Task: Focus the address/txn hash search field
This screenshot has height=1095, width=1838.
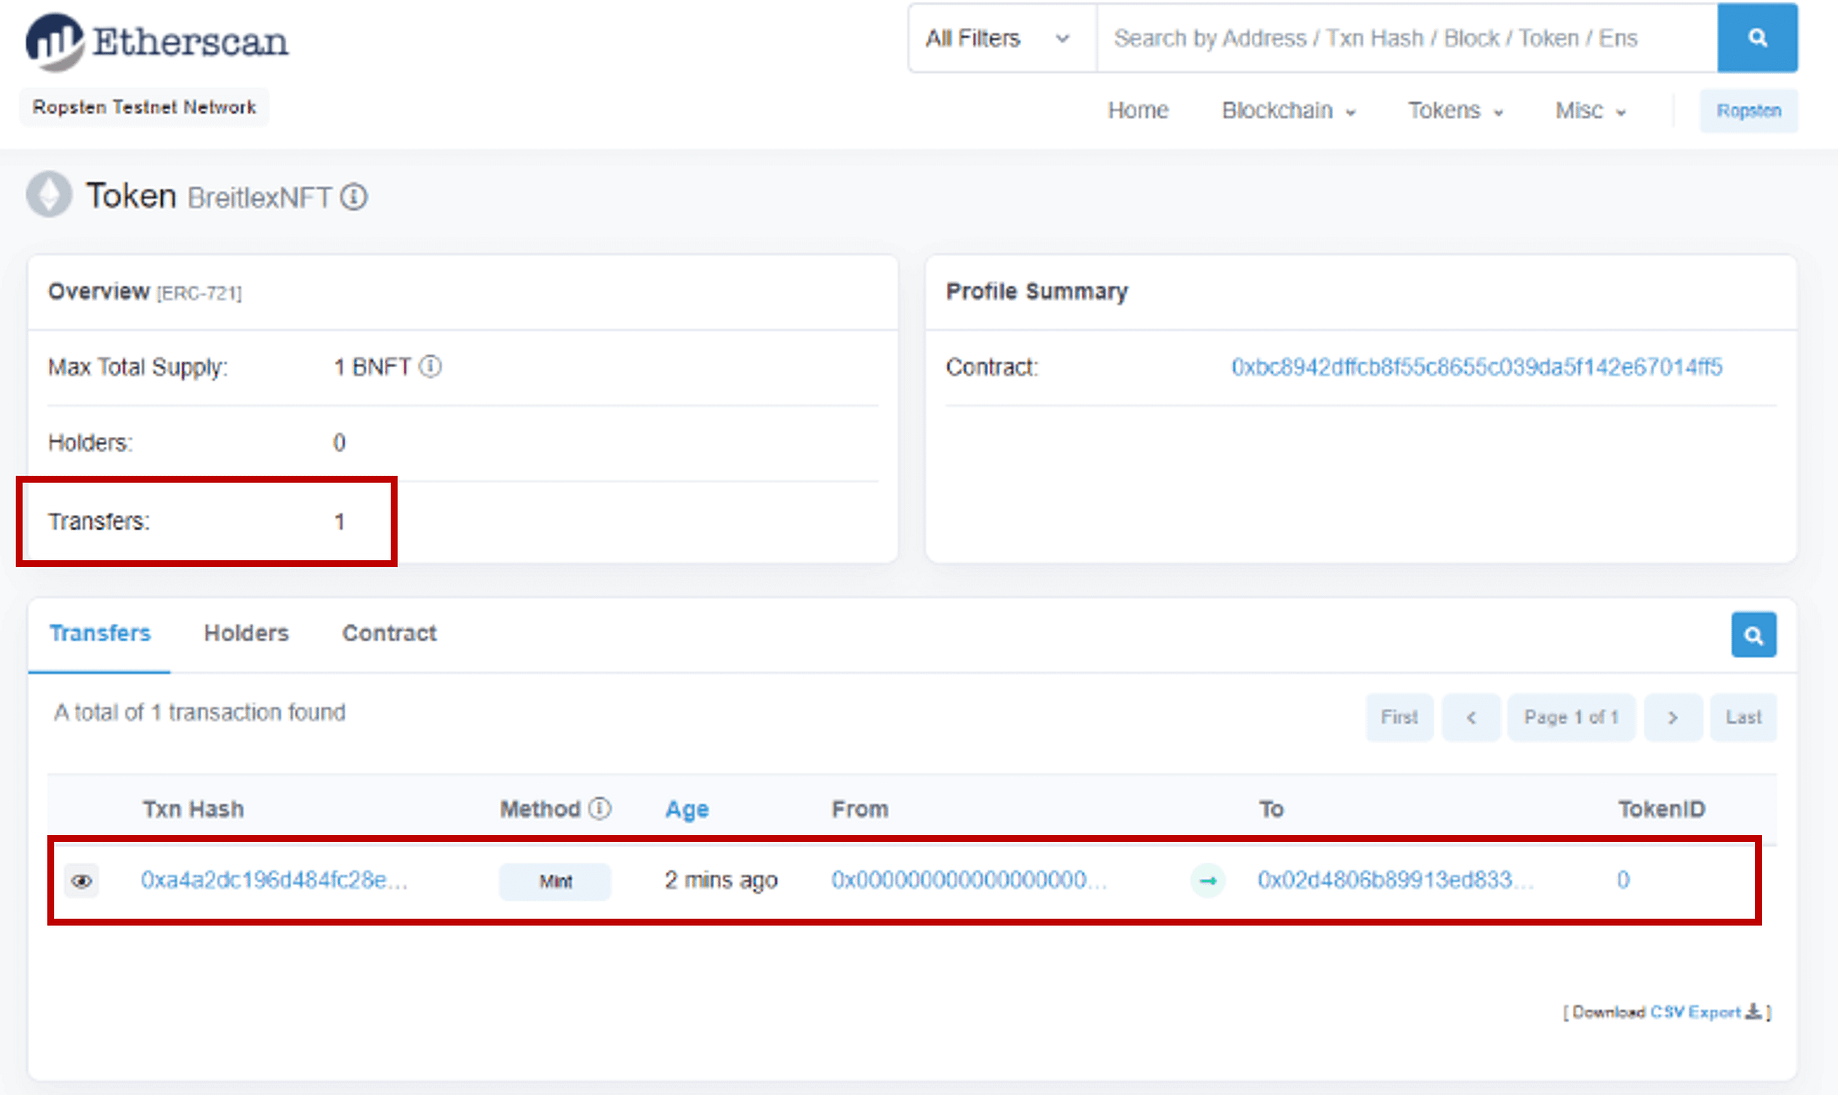Action: pos(1407,38)
